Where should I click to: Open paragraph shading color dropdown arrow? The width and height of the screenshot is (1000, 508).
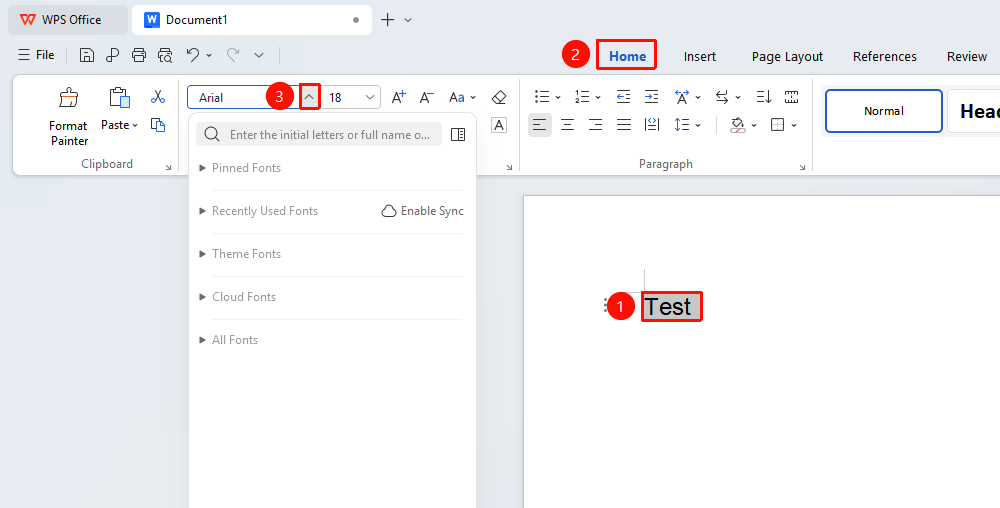click(754, 126)
